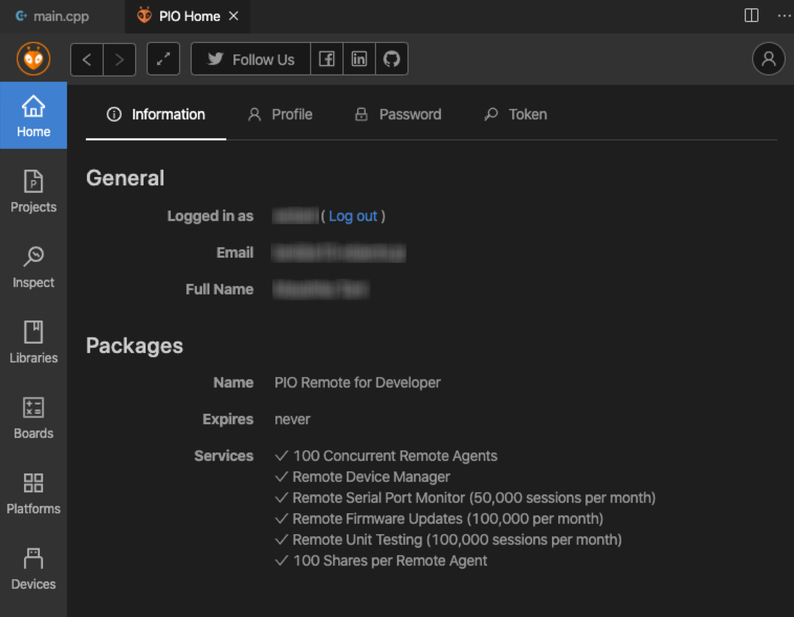Click the PlatformIO alien logo icon
Screen dimensions: 794x617
33,59
